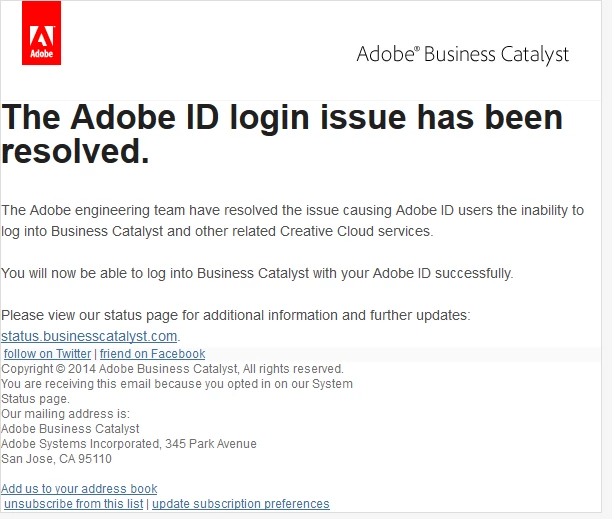Click the paragraph starting 'The Adobe engineering team'

[292, 220]
